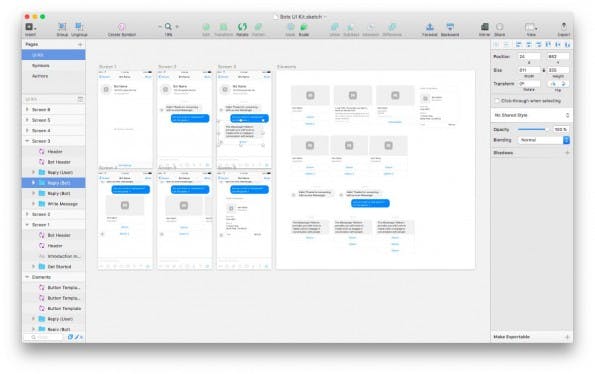
Task: Select the Header layer under Screen 3
Action: tap(54, 151)
